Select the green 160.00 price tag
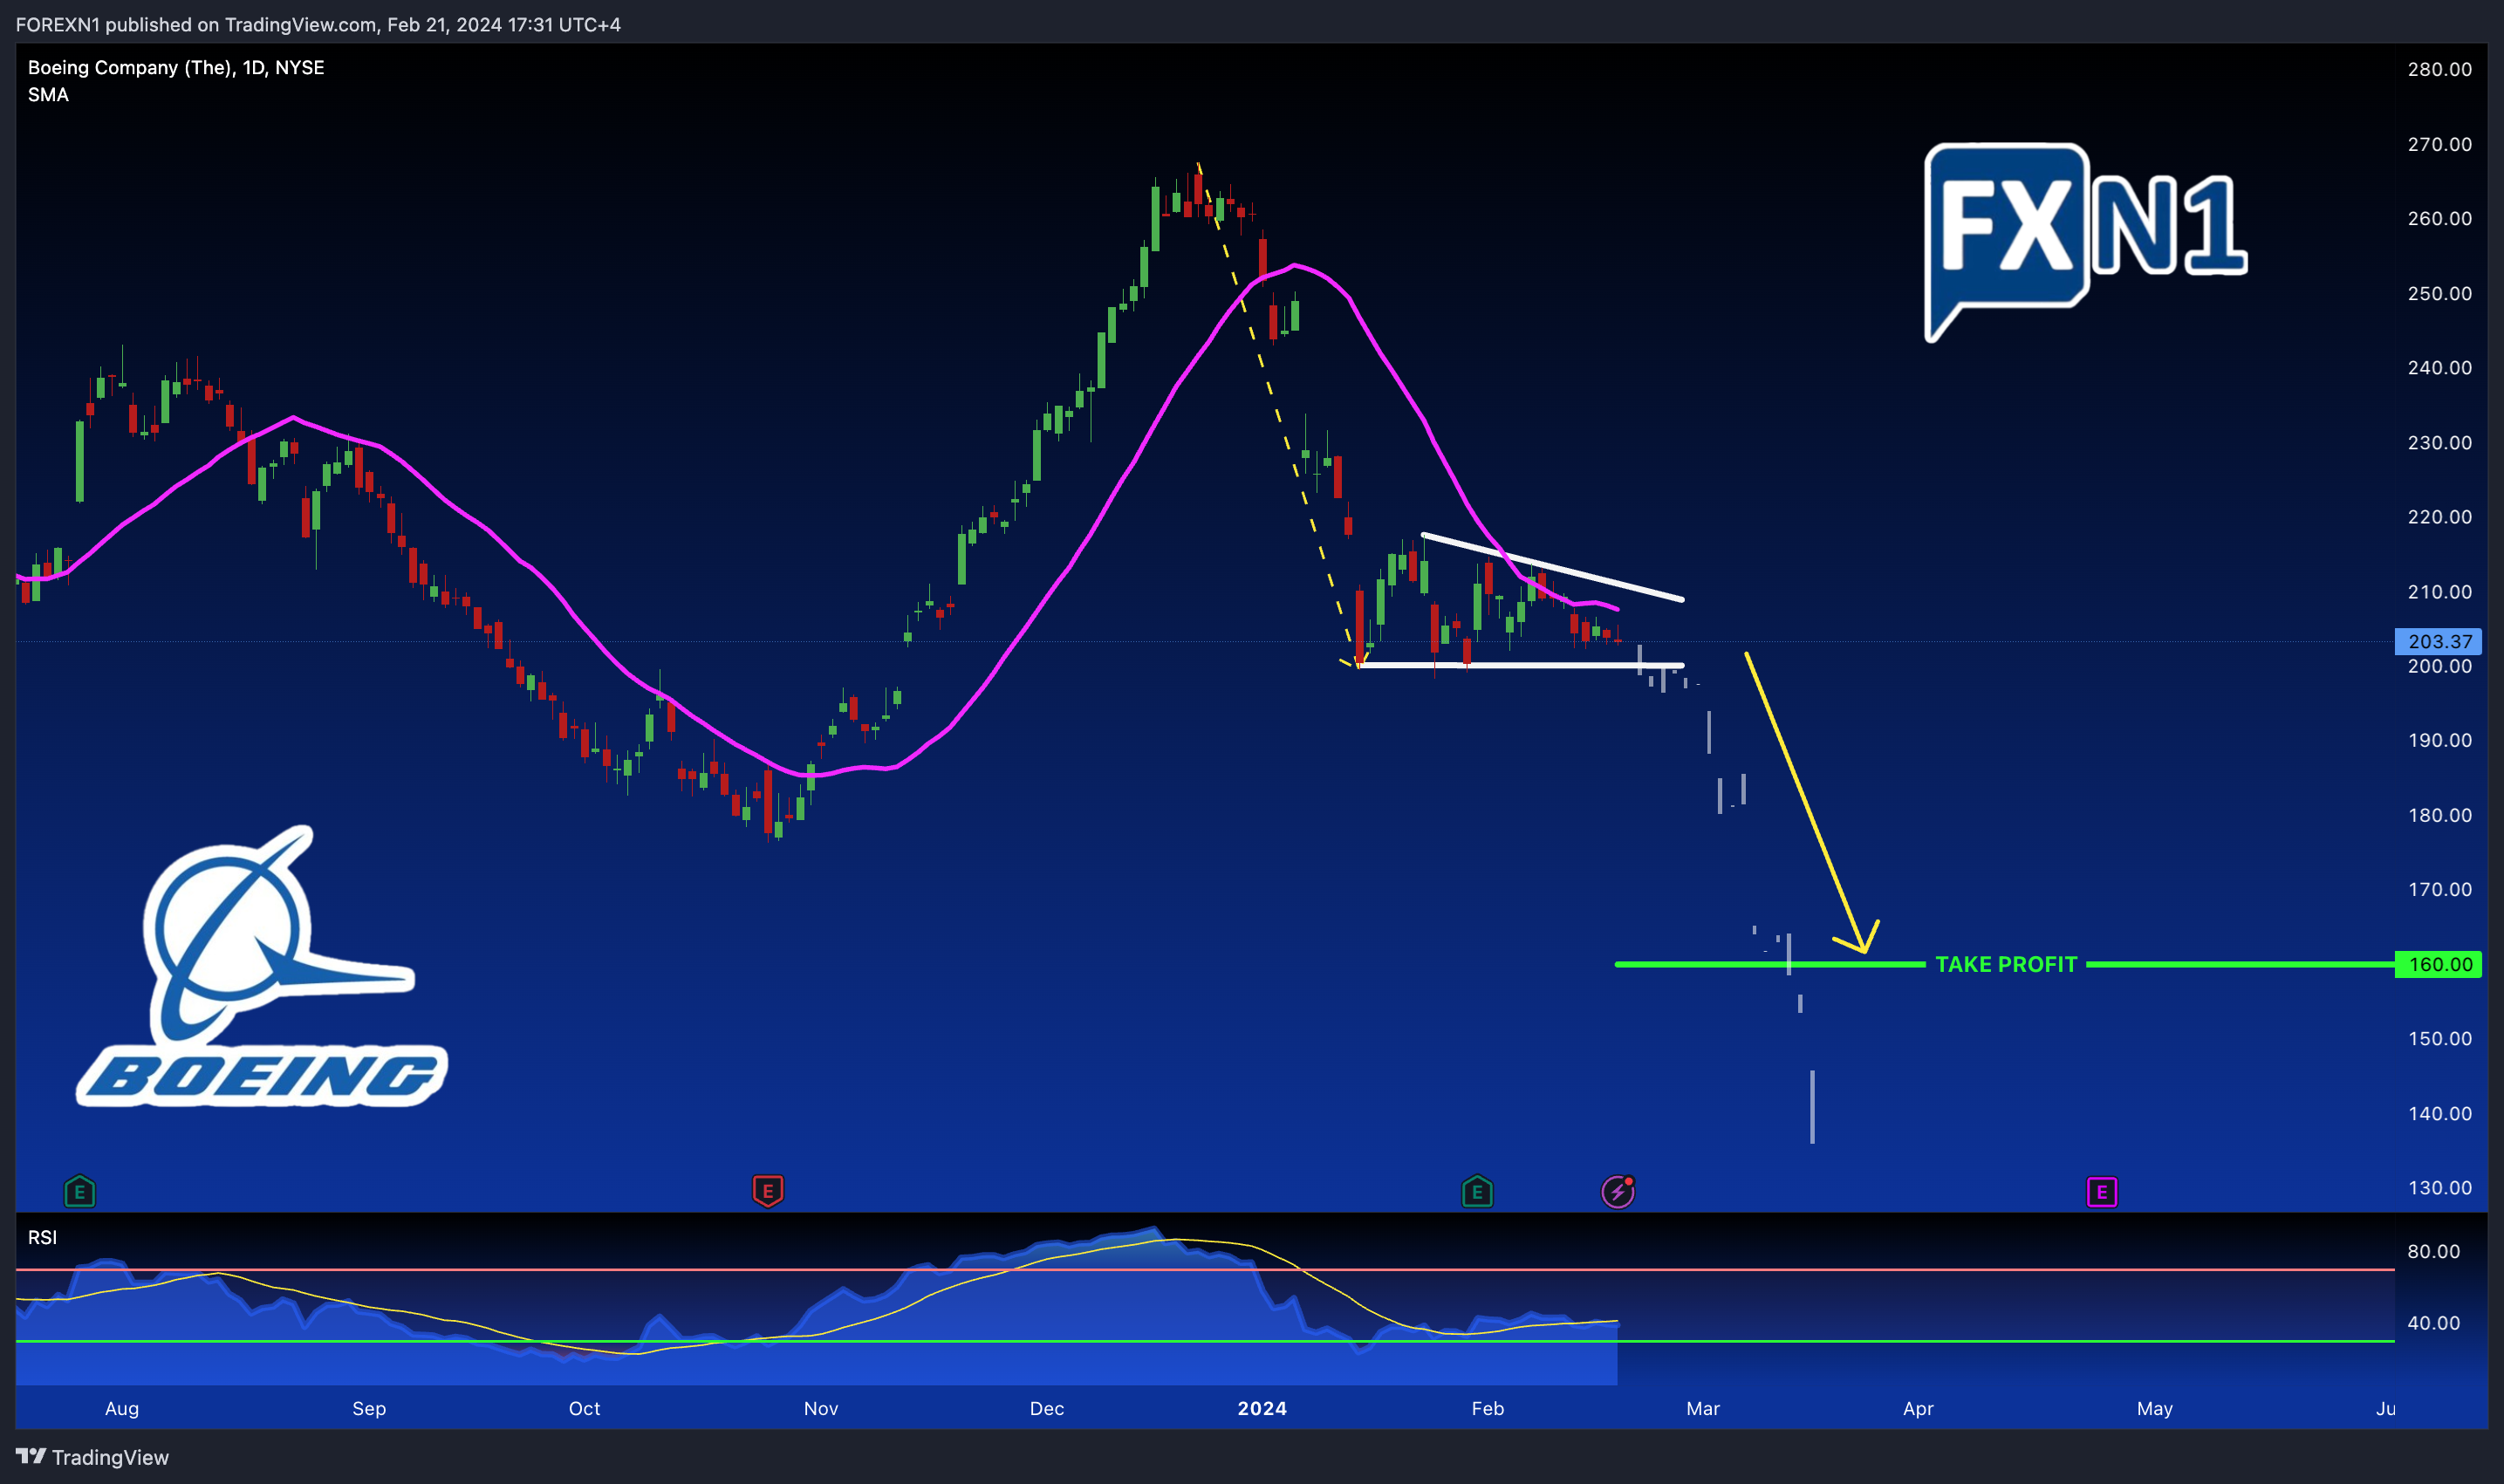Screen dimensions: 2504x1484 click(x=2438, y=964)
